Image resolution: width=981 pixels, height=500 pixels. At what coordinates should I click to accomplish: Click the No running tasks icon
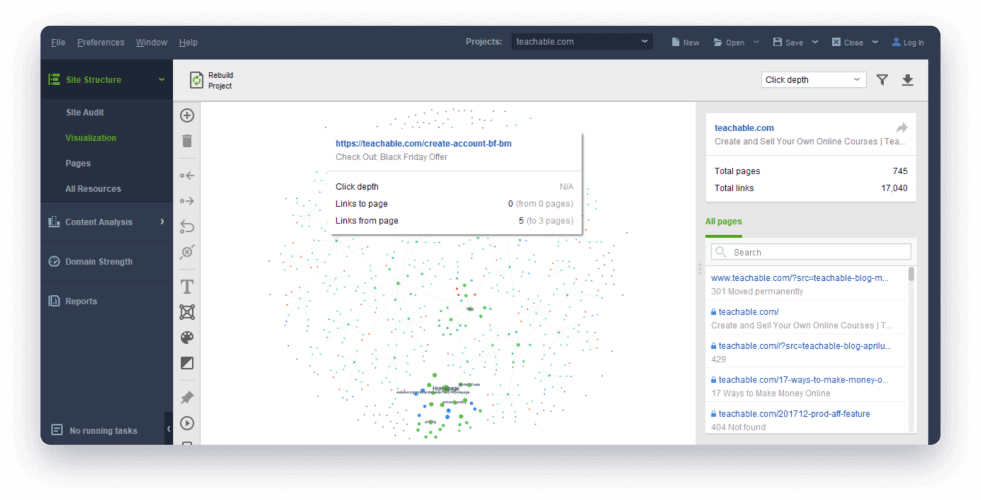click(x=57, y=430)
